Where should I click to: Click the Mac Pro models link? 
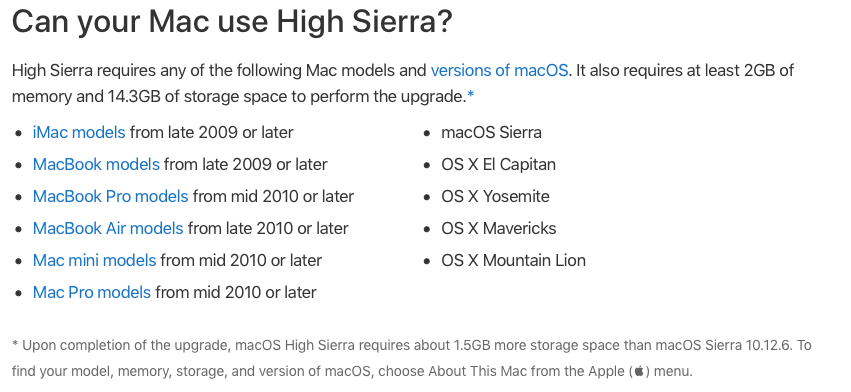pos(92,293)
